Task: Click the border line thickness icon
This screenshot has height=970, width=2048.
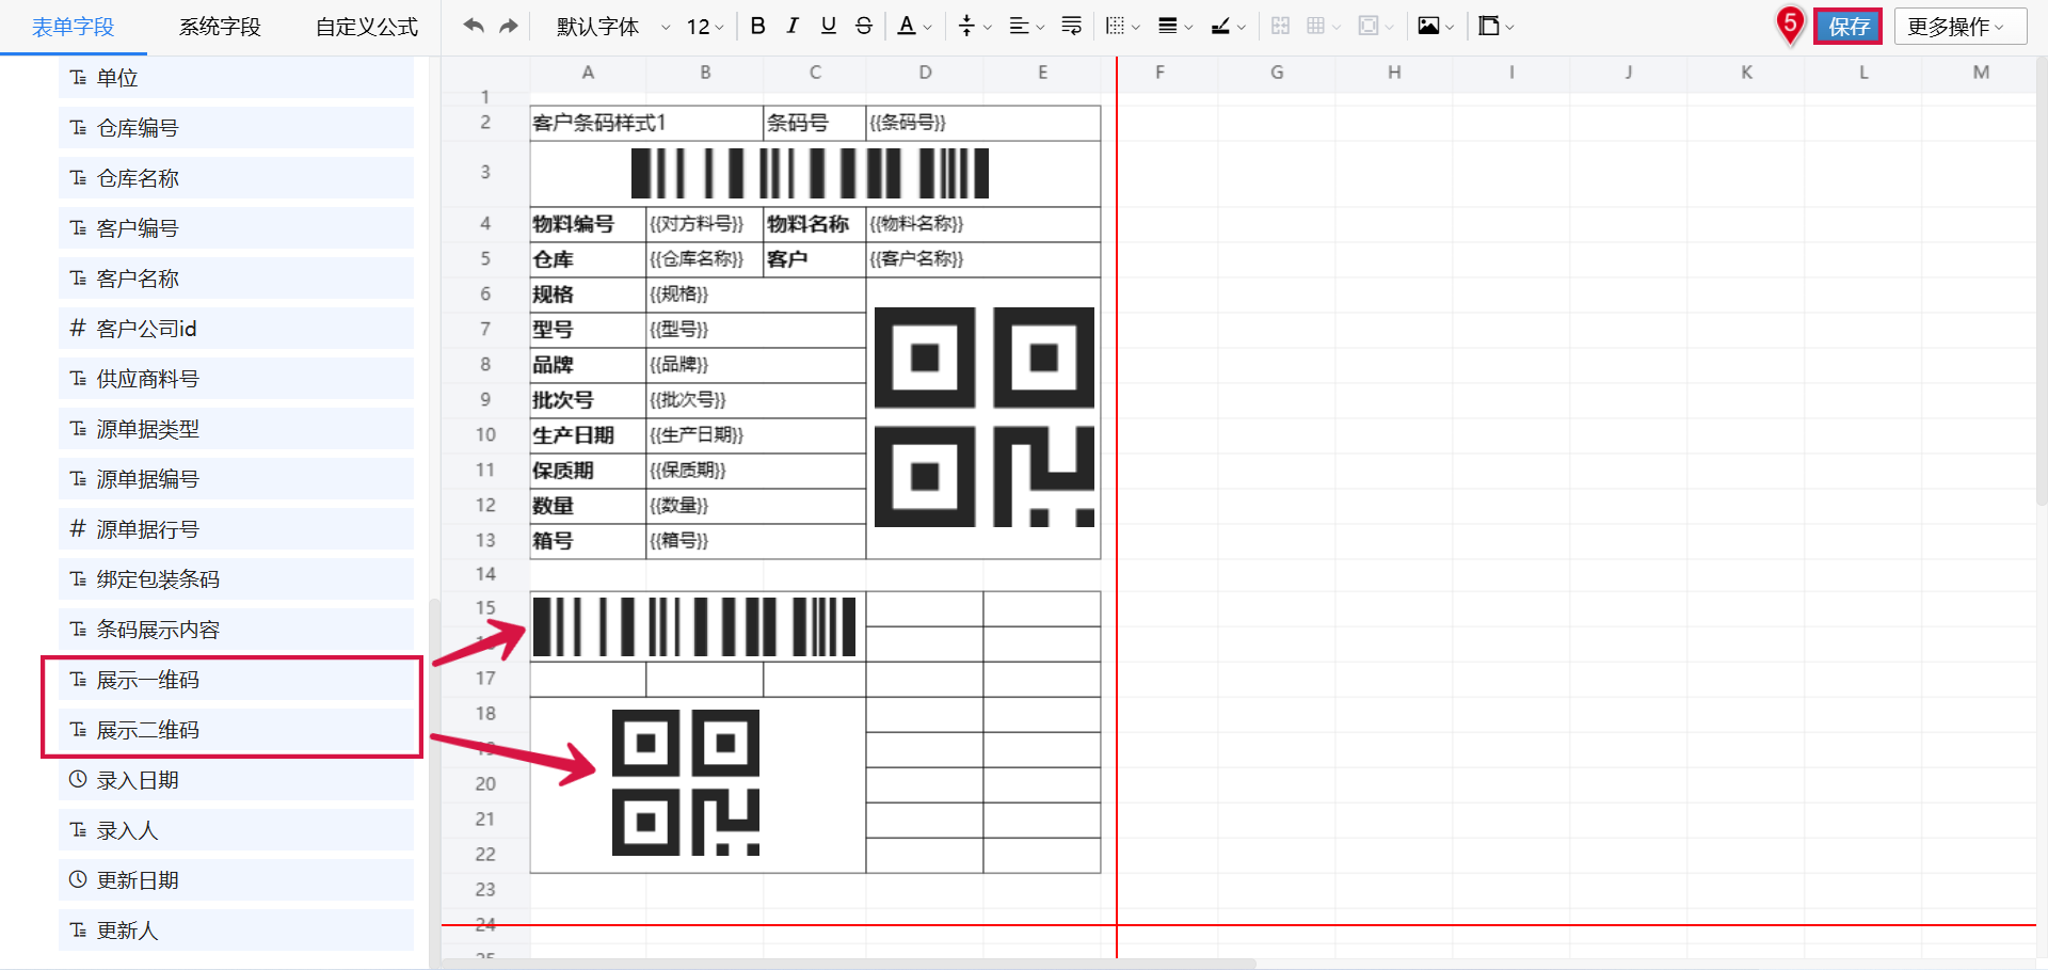Action: (1167, 26)
